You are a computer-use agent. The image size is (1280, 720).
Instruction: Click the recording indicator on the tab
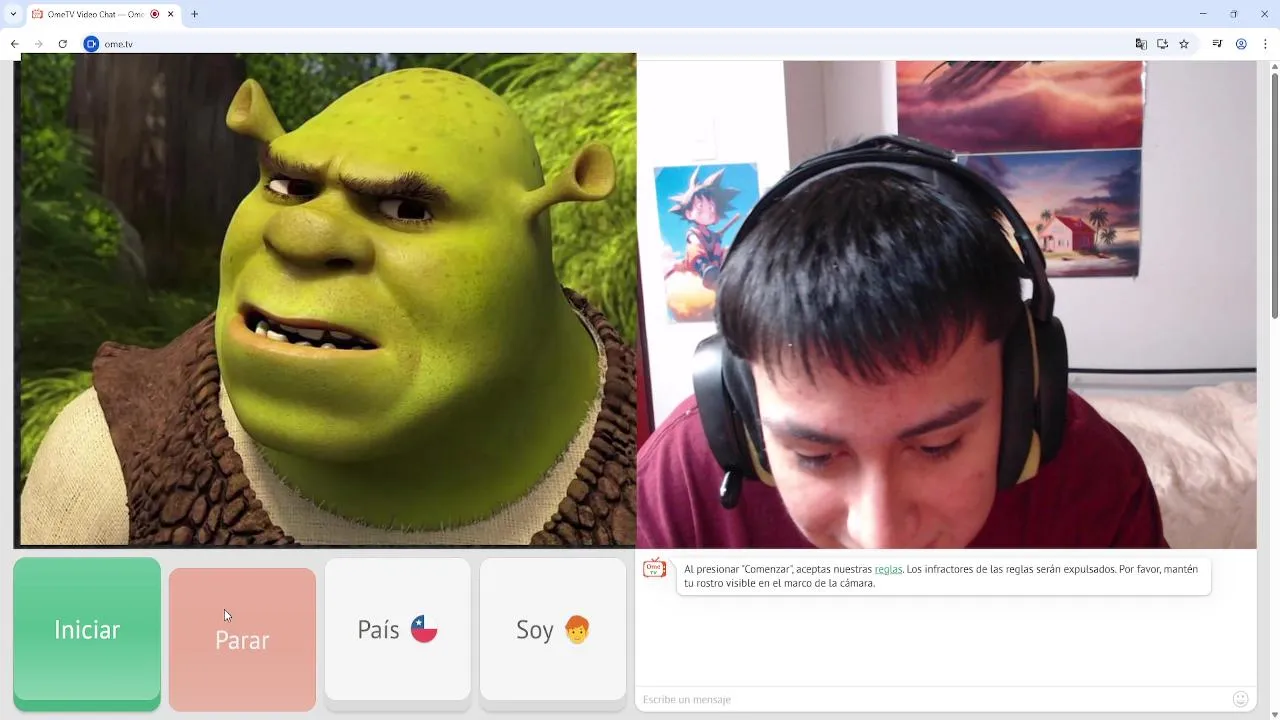155,14
